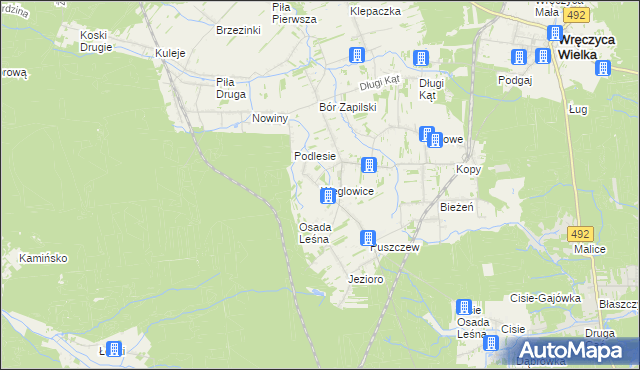Click road 492 shield near Wręczyca Mała
Screen dimensions: 640x370
pyautogui.click(x=576, y=16)
